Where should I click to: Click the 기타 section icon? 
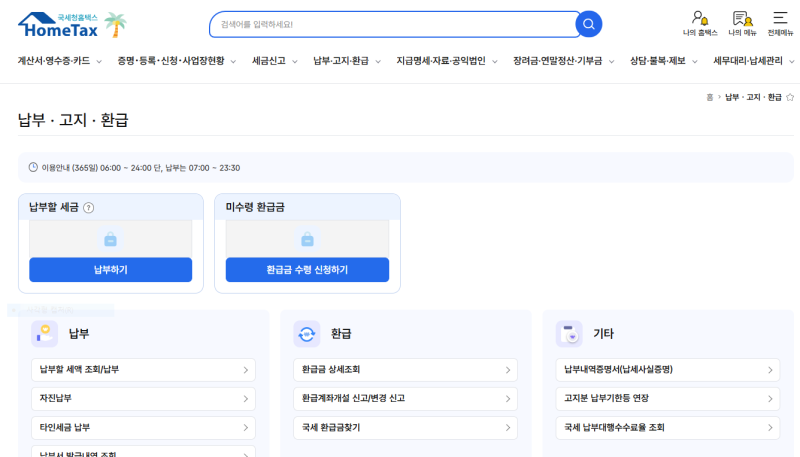pos(569,334)
